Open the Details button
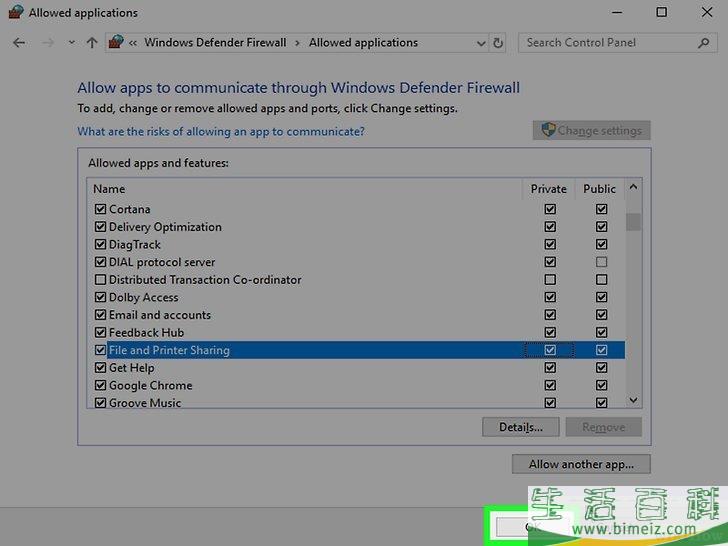Viewport: 728px width, 546px height. (x=520, y=427)
